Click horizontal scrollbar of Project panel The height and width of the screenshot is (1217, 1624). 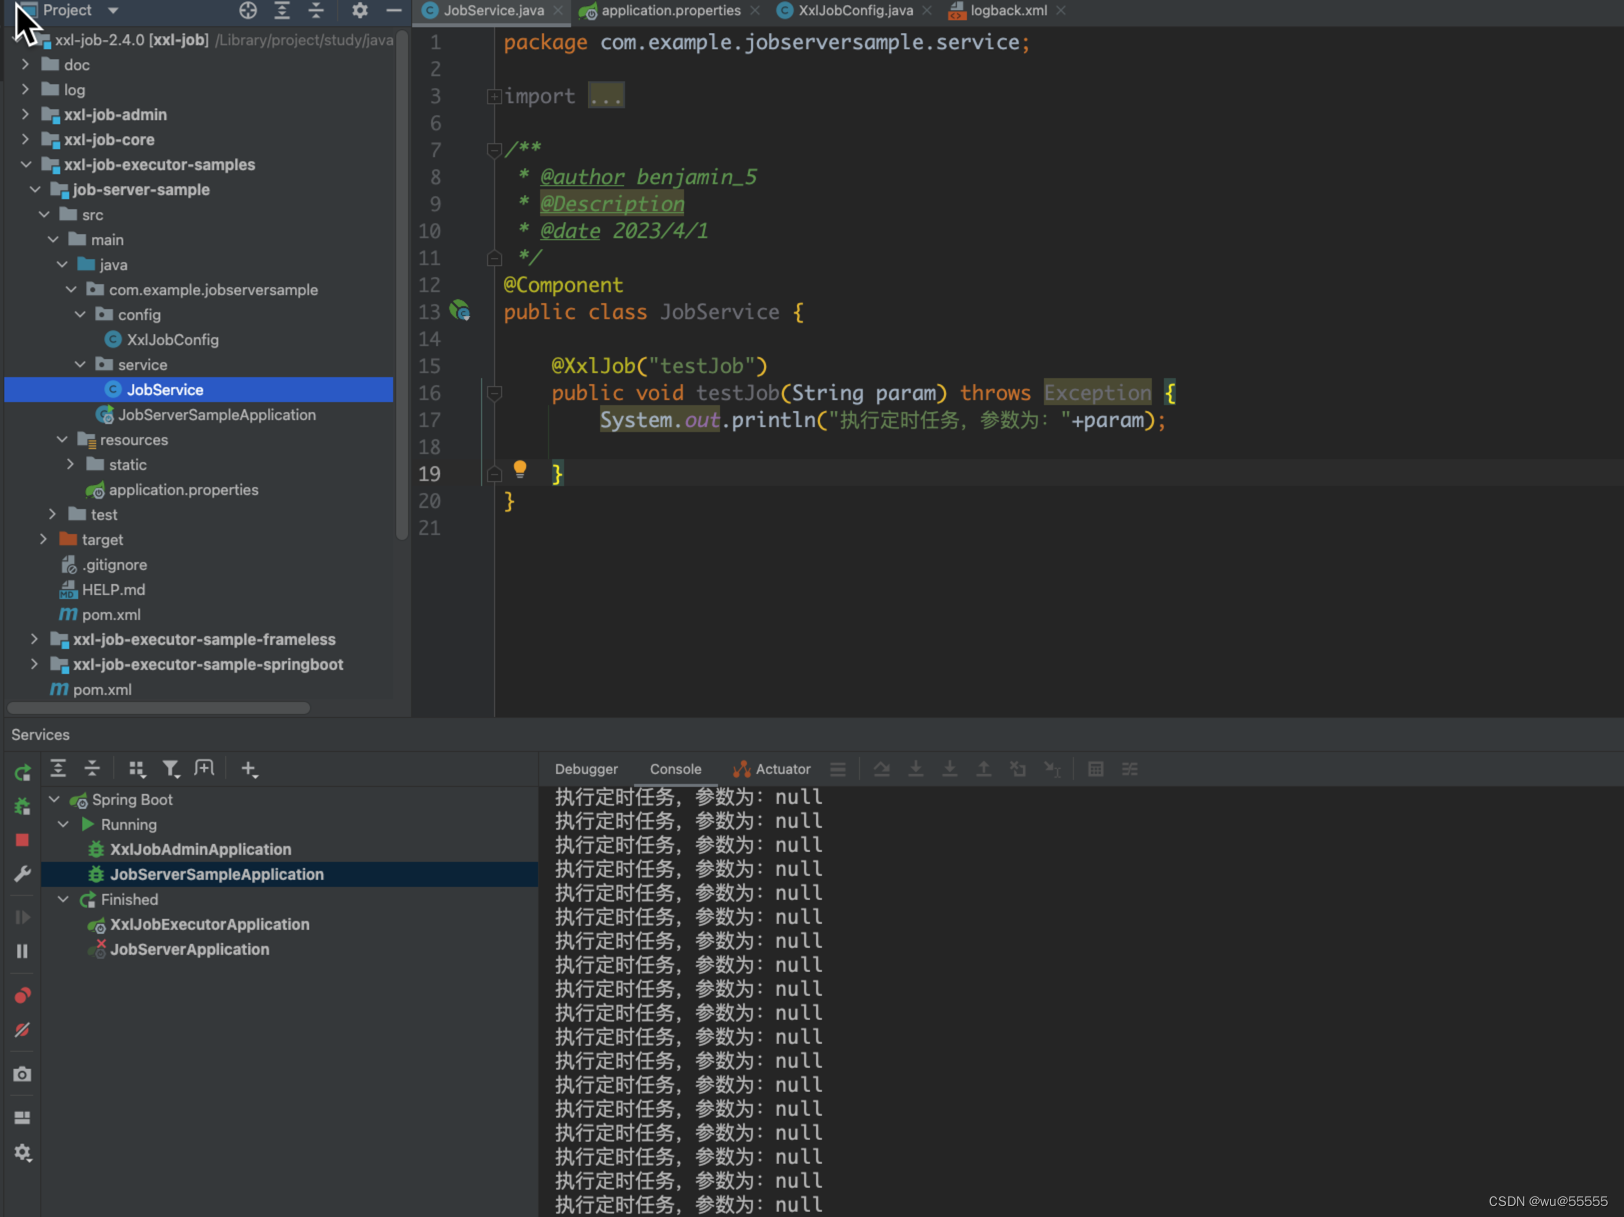tap(159, 708)
